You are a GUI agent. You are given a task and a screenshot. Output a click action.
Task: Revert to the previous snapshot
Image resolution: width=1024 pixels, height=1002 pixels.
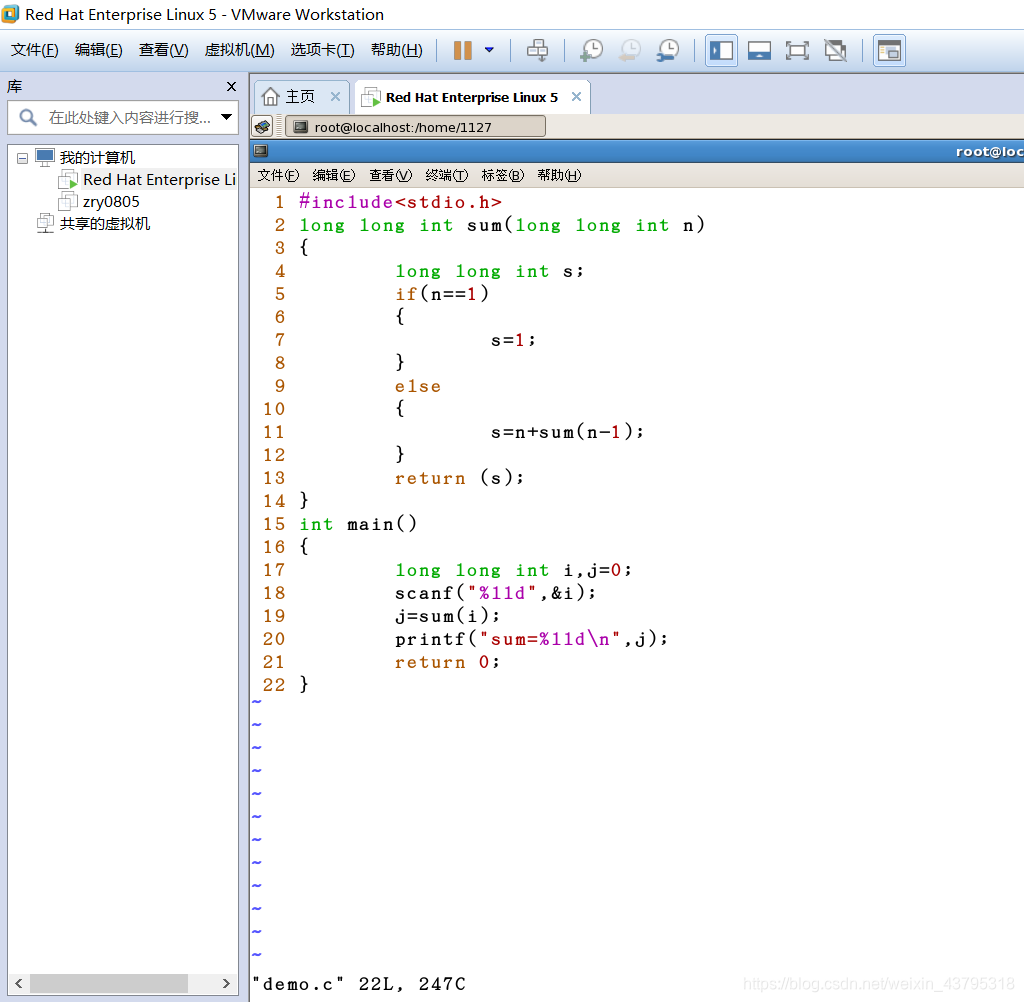click(630, 50)
